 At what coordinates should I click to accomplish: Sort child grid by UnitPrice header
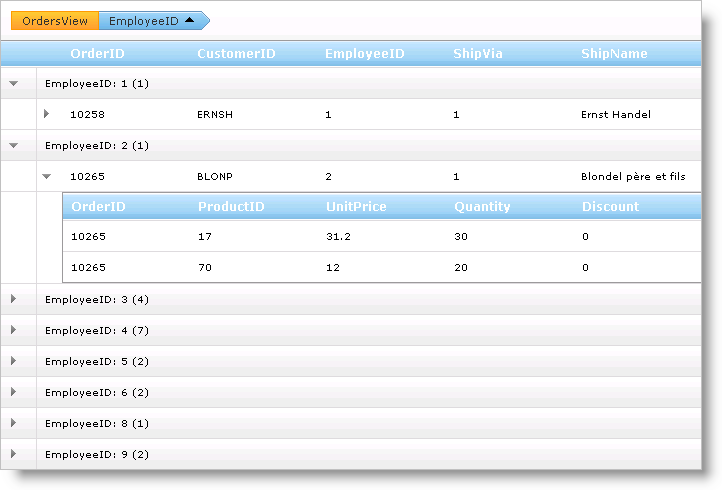[x=356, y=207]
